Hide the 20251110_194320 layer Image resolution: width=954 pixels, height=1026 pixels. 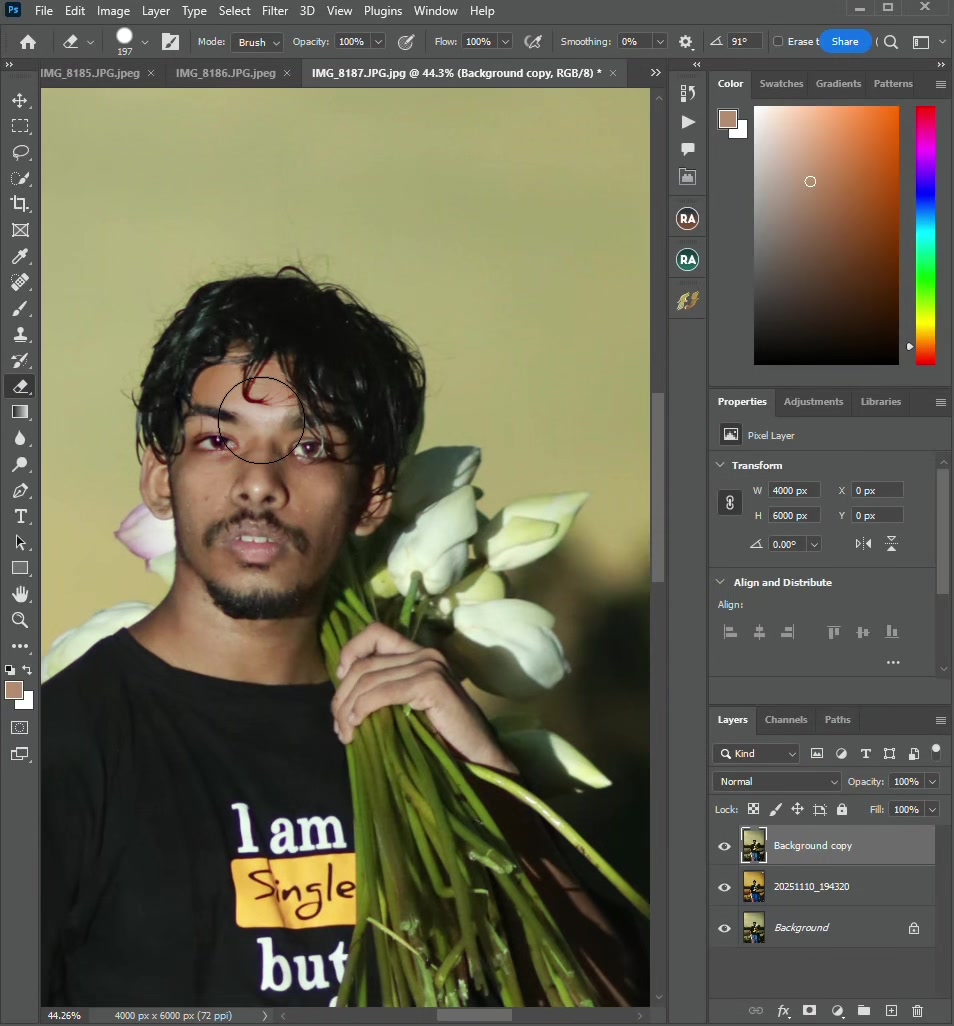[x=724, y=887]
